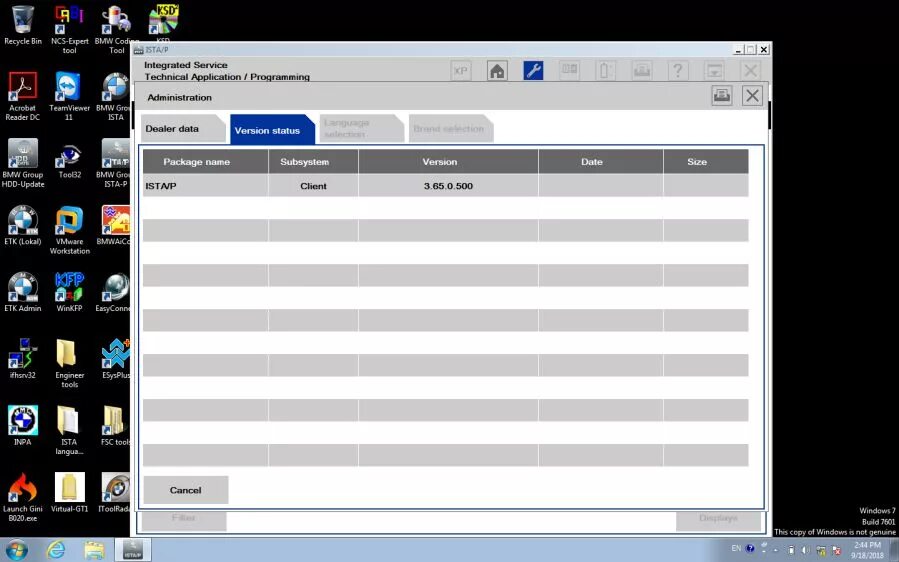This screenshot has width=899, height=562.
Task: Open Recycle Bin on the desktop
Action: (23, 26)
